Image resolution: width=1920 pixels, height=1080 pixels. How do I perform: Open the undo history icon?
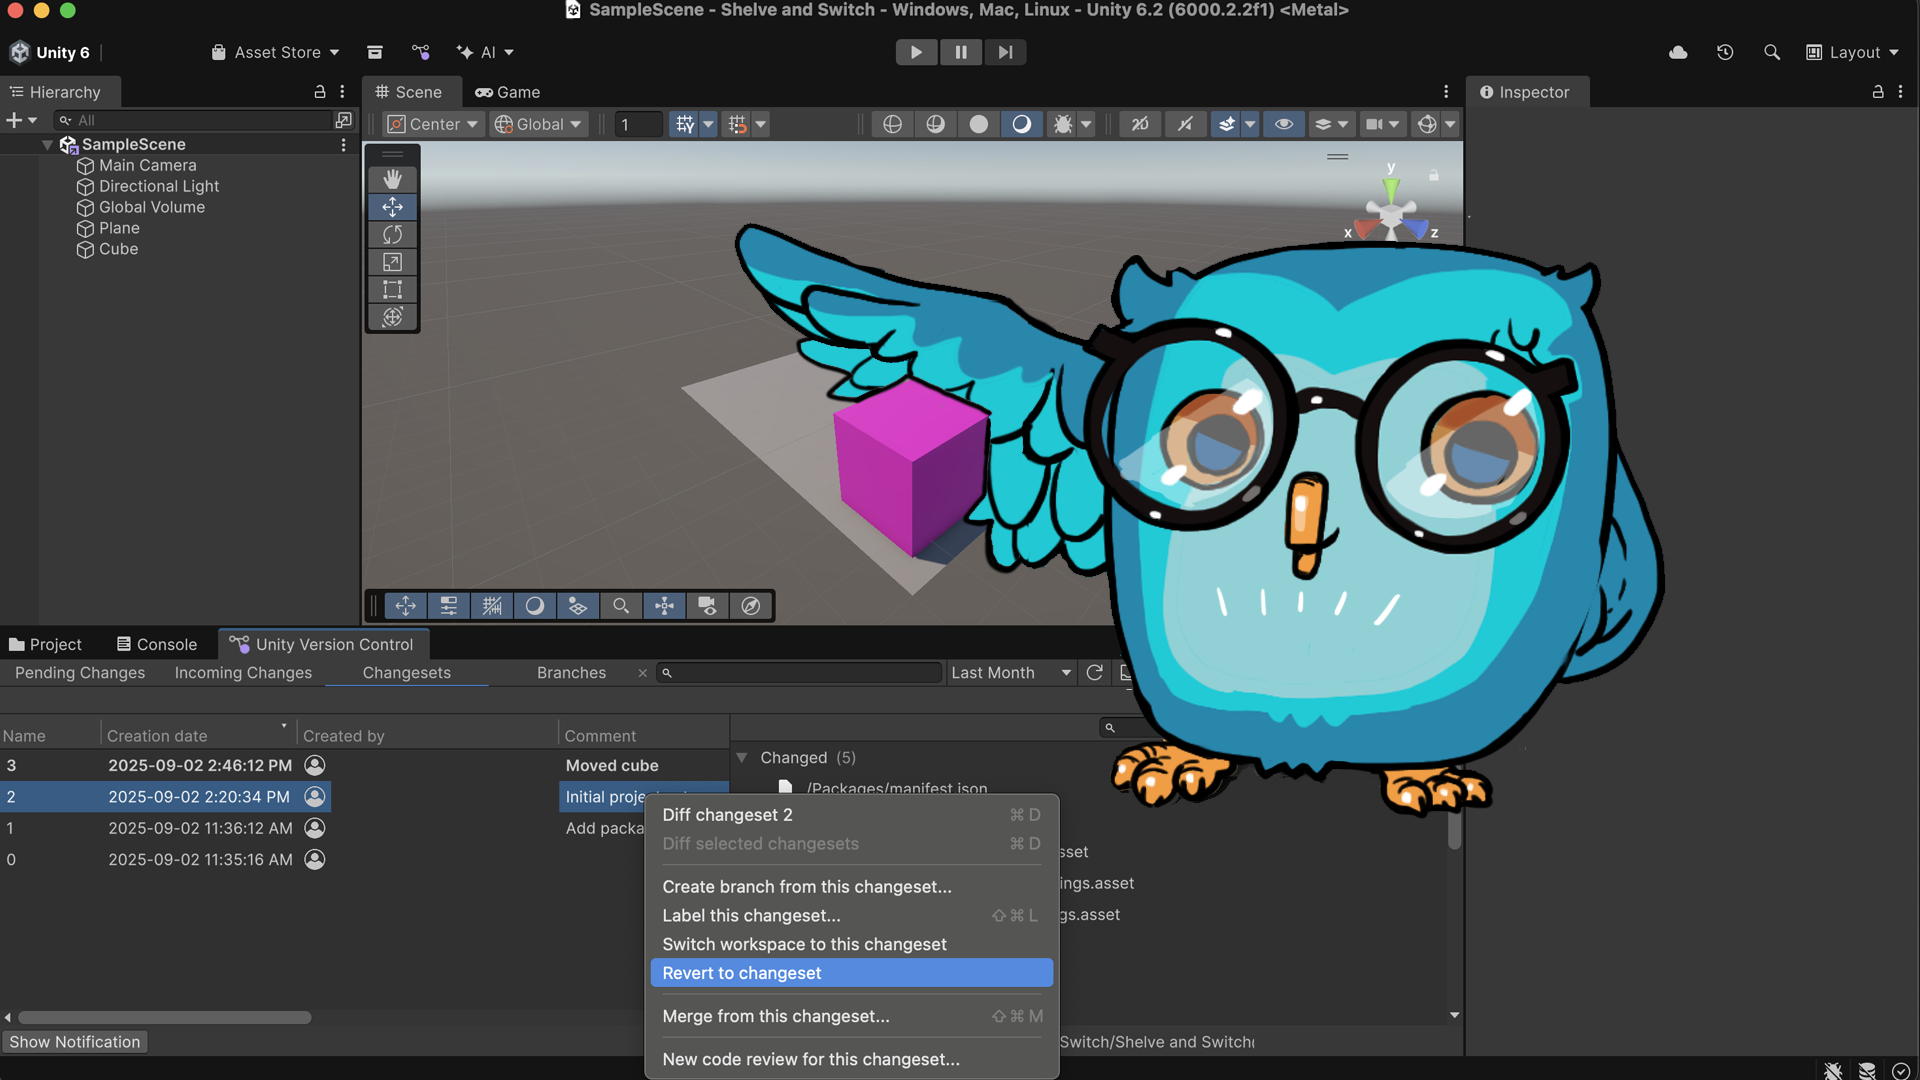coord(1725,52)
